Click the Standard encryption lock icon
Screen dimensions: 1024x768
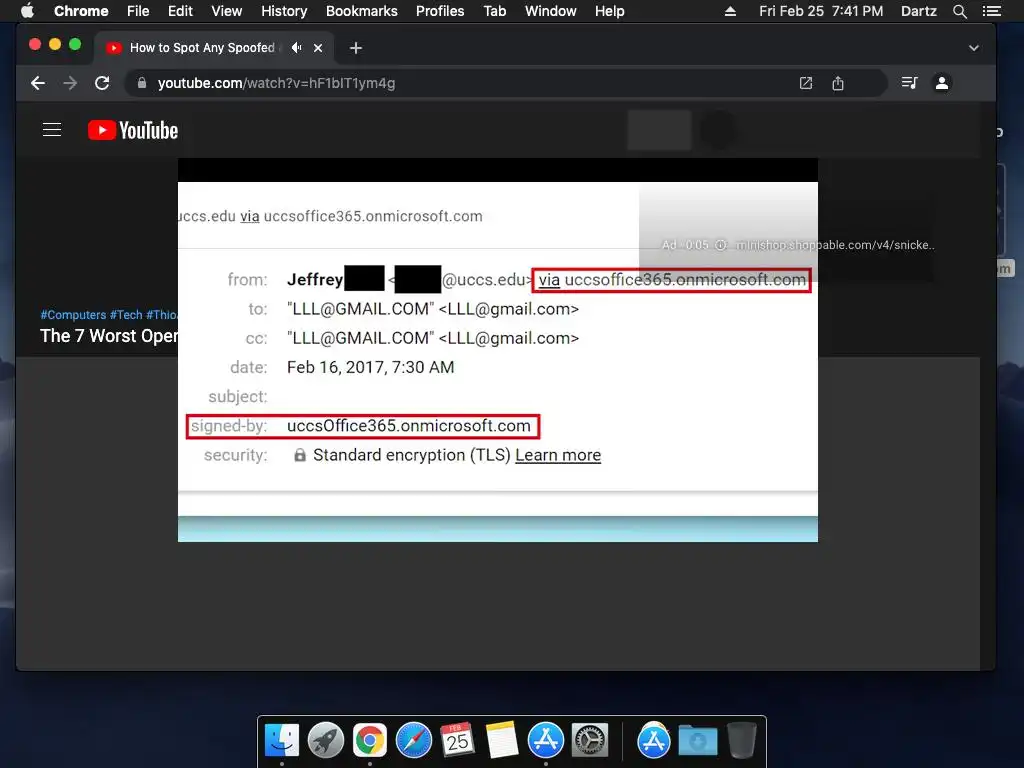click(300, 455)
